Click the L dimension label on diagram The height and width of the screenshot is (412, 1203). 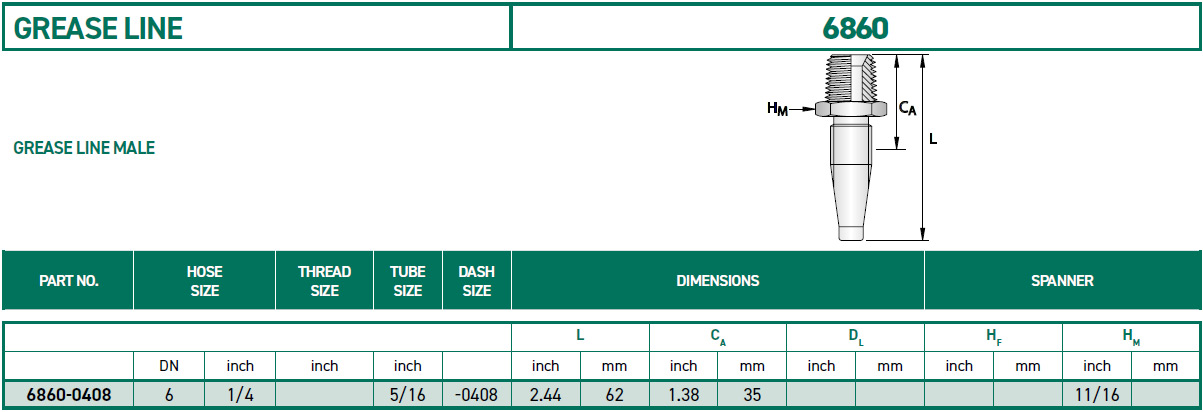coord(933,140)
